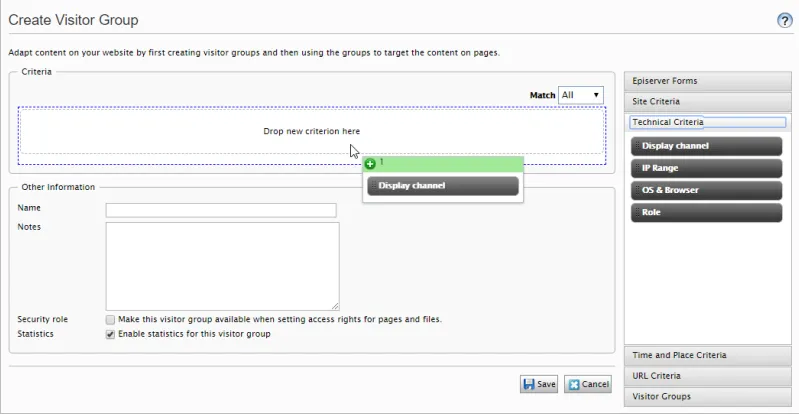Click the Statistics label
Viewport: 799px width, 414px height.
35,334
